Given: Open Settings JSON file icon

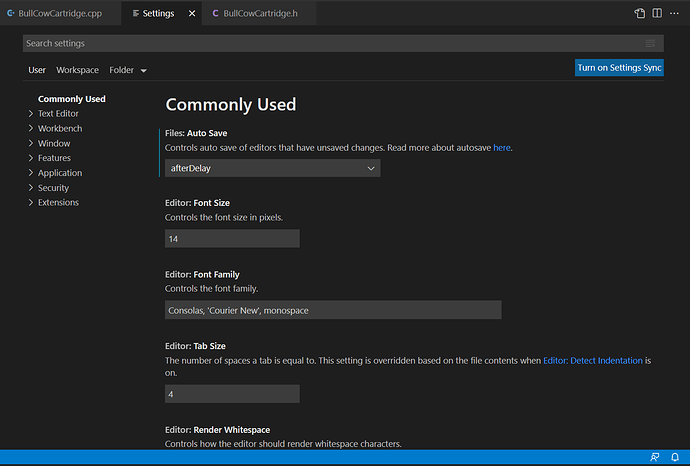Looking at the screenshot, I should click(x=640, y=13).
